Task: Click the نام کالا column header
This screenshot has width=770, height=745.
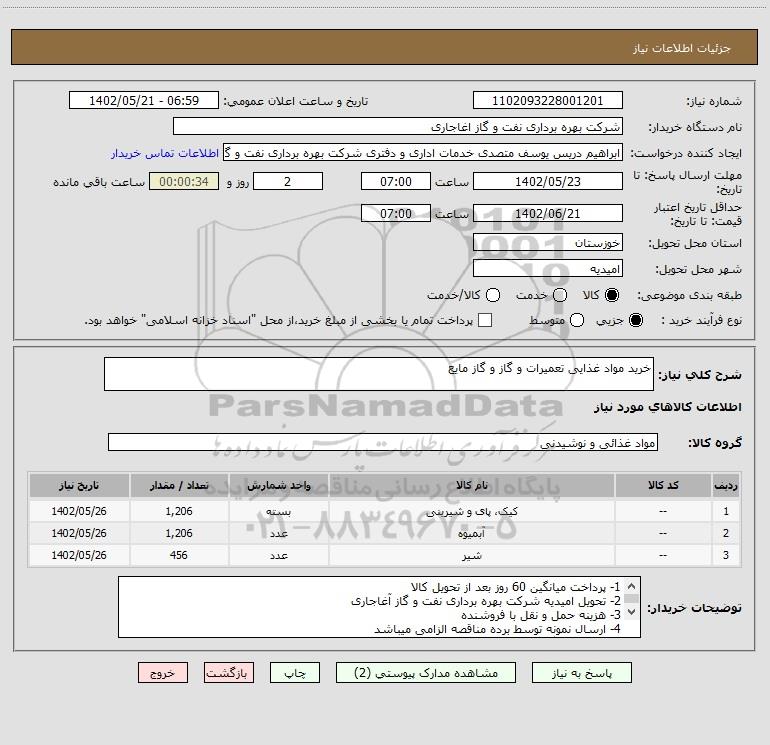Action: tap(472, 485)
